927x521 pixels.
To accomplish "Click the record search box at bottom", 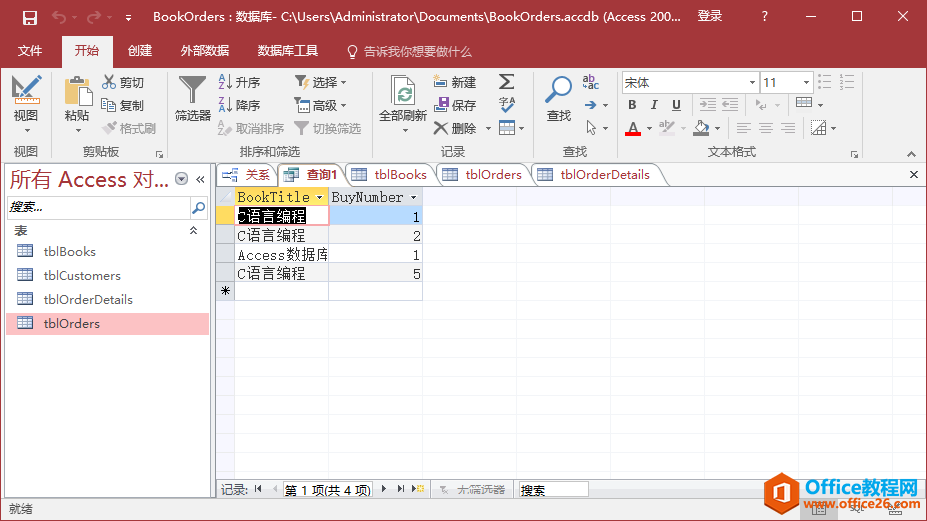I will pos(553,490).
